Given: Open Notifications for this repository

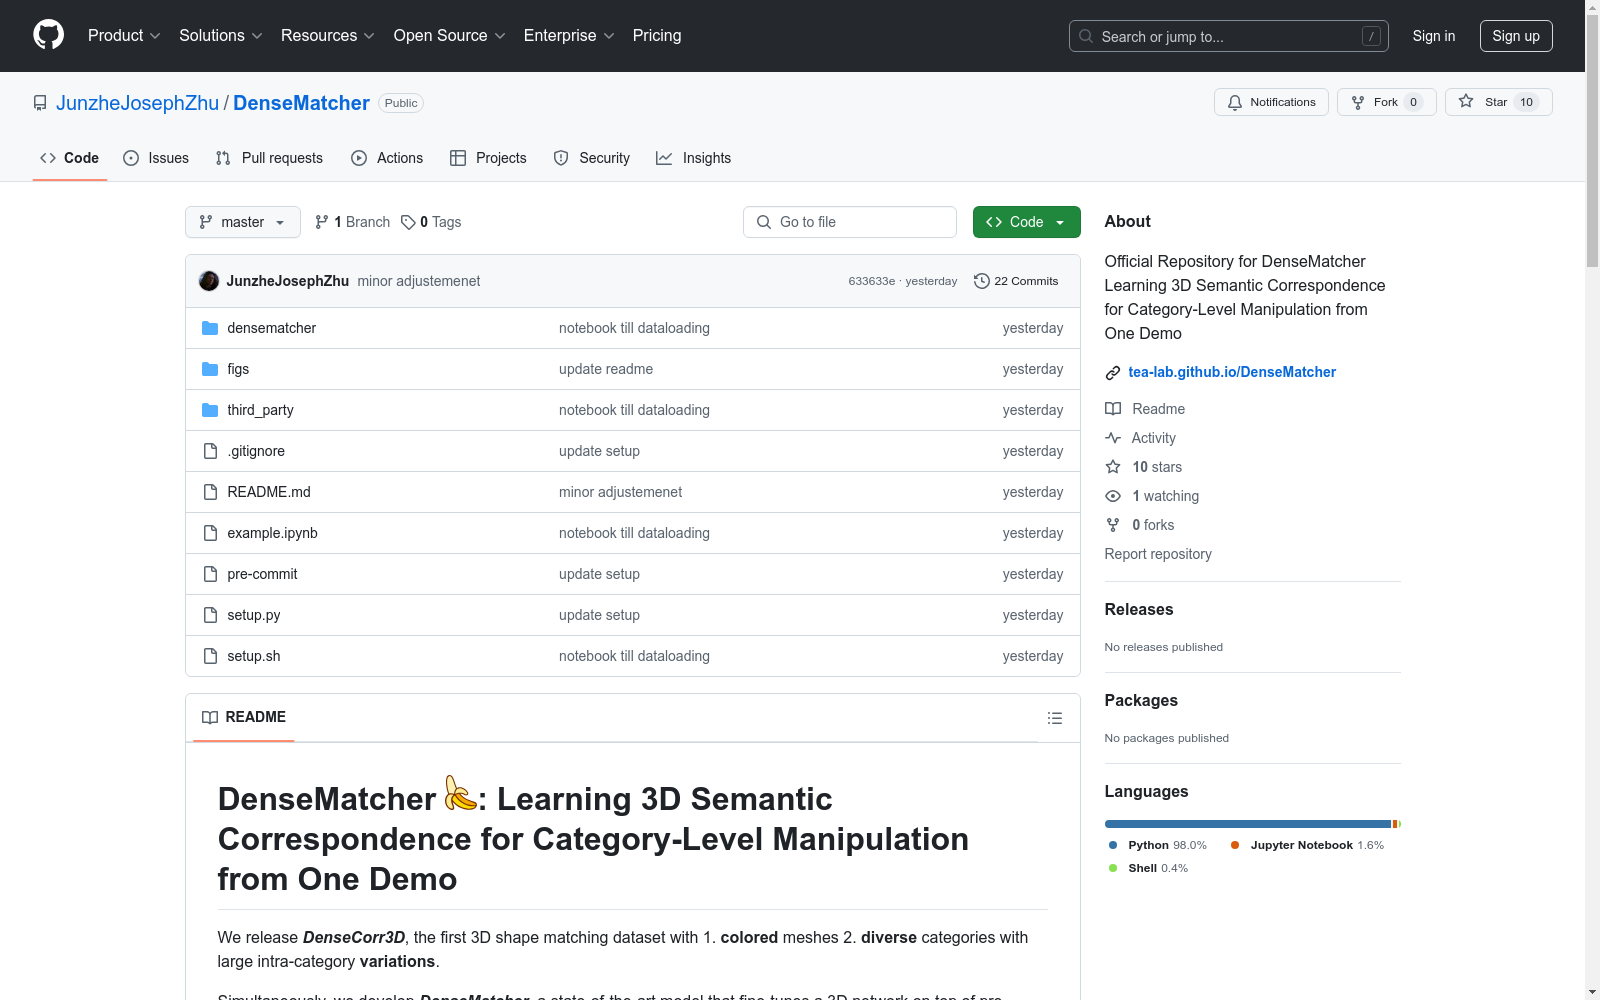Looking at the screenshot, I should coord(1271,102).
